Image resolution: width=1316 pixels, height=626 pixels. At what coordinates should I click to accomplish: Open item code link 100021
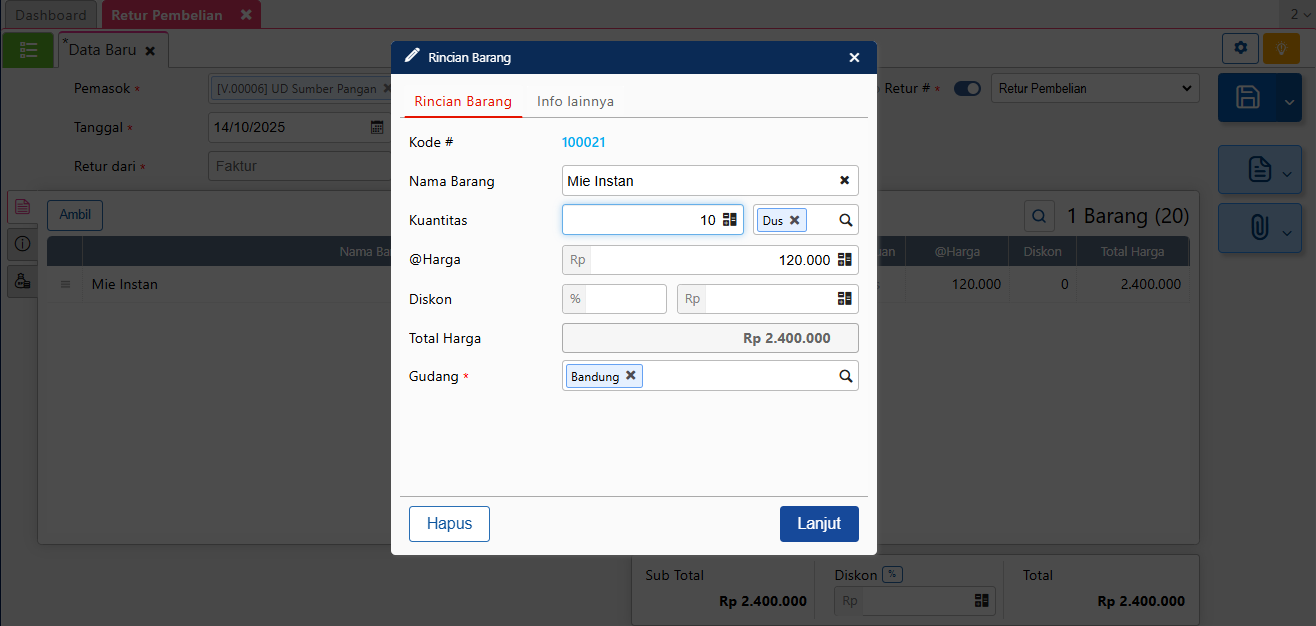(x=583, y=142)
